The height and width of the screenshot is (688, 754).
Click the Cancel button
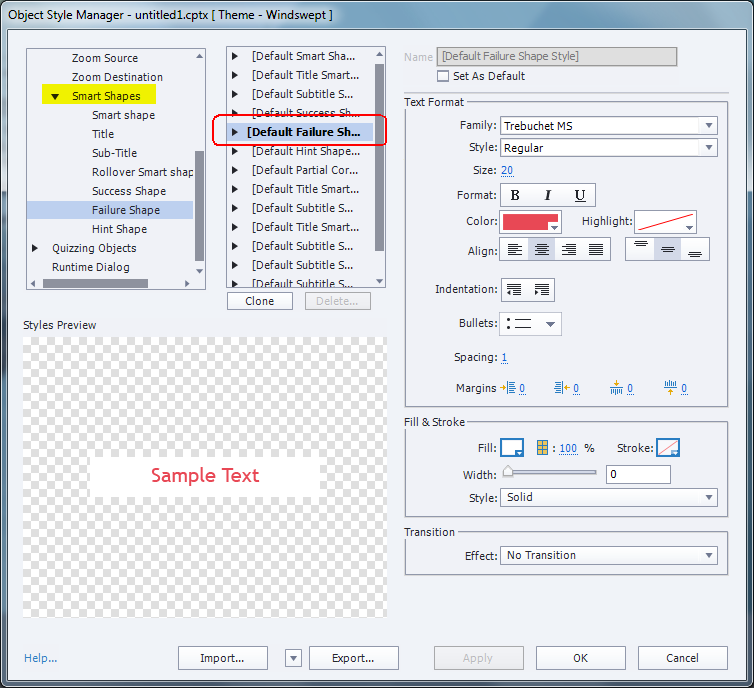682,658
